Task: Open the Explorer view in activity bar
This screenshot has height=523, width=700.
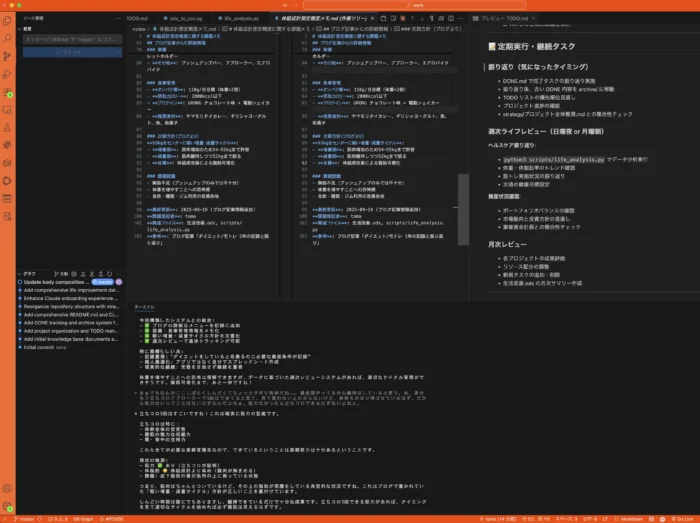Action: pos(8,21)
